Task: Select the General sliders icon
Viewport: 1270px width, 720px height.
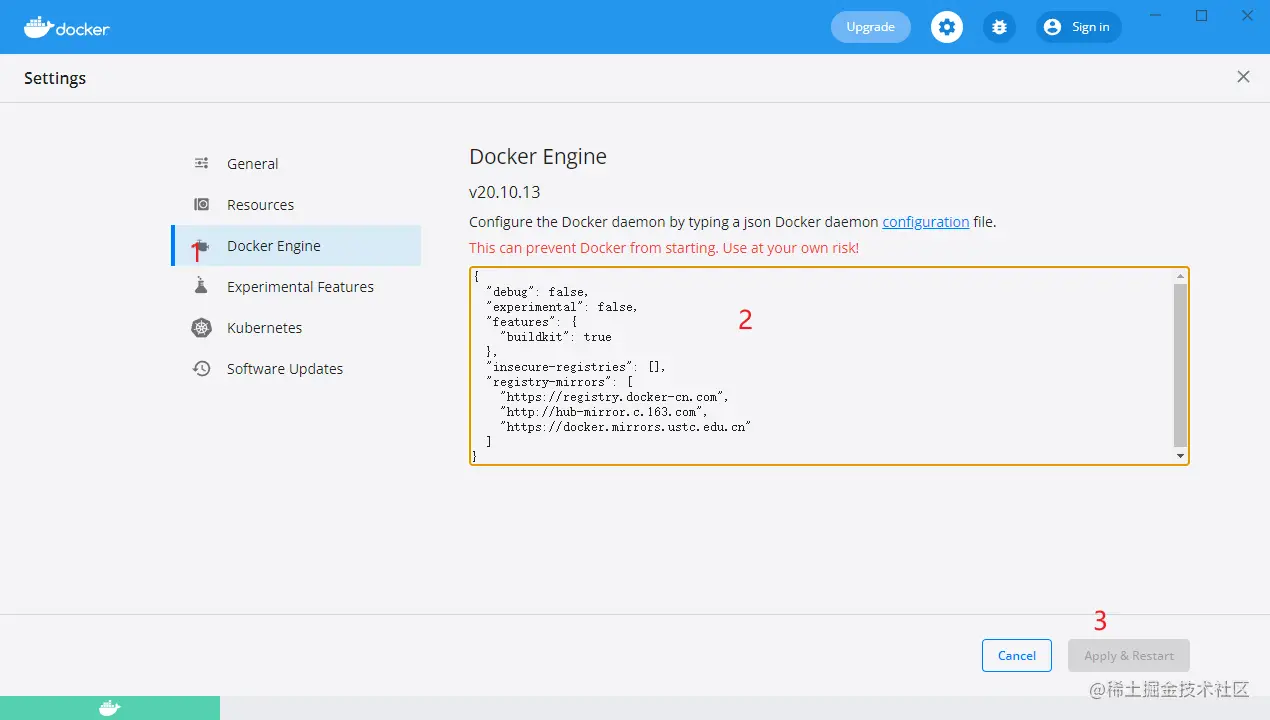Action: point(202,163)
